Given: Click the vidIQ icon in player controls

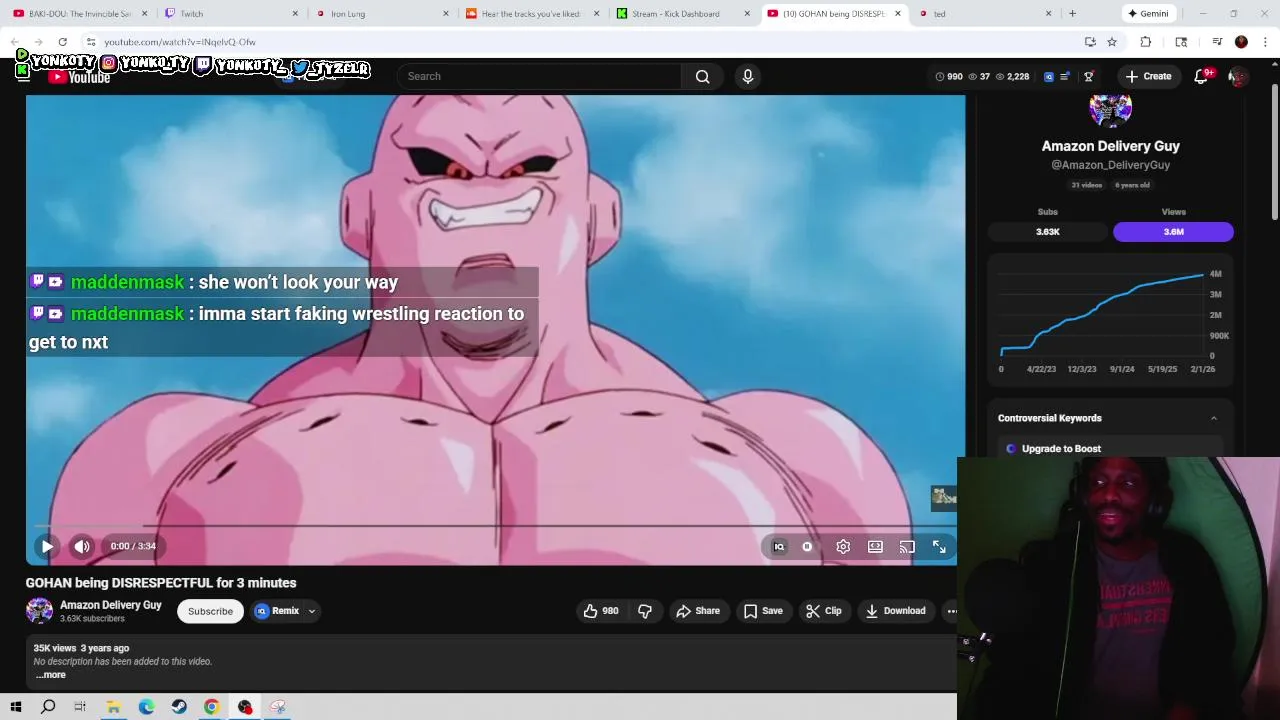Looking at the screenshot, I should (x=779, y=546).
